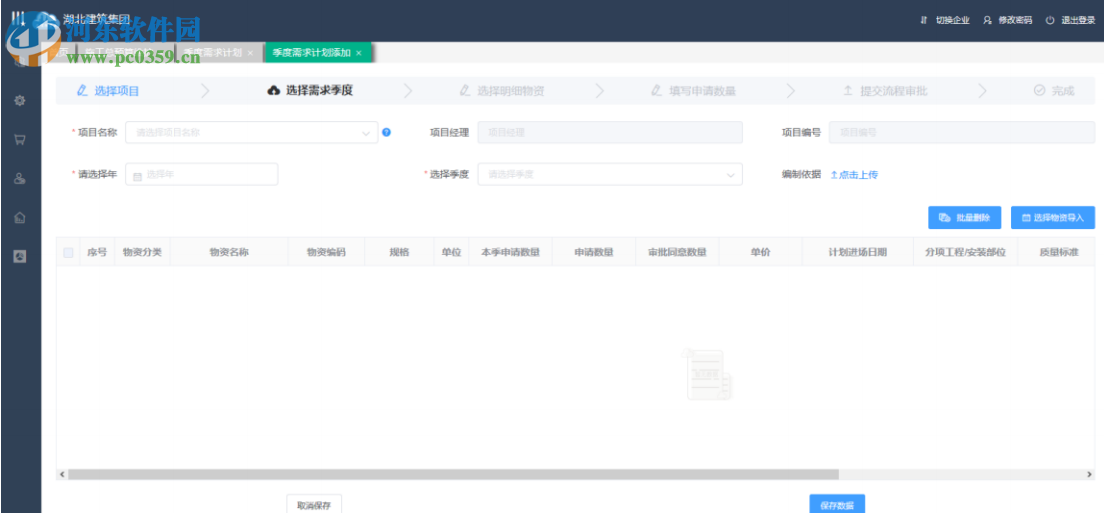This screenshot has height=513, width=1104.
Task: Go to step 提交流程审批
Action: [x=885, y=91]
